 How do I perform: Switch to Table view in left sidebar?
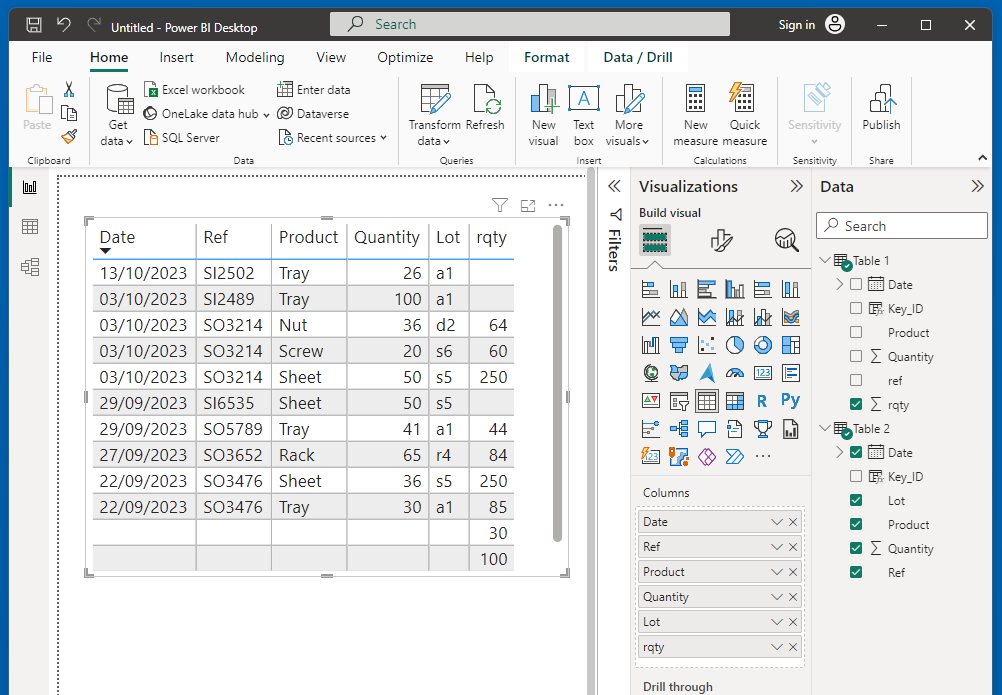click(30, 227)
